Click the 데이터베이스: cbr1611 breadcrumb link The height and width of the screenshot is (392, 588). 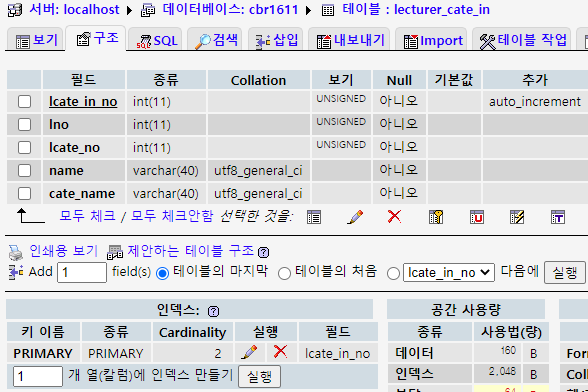click(231, 9)
